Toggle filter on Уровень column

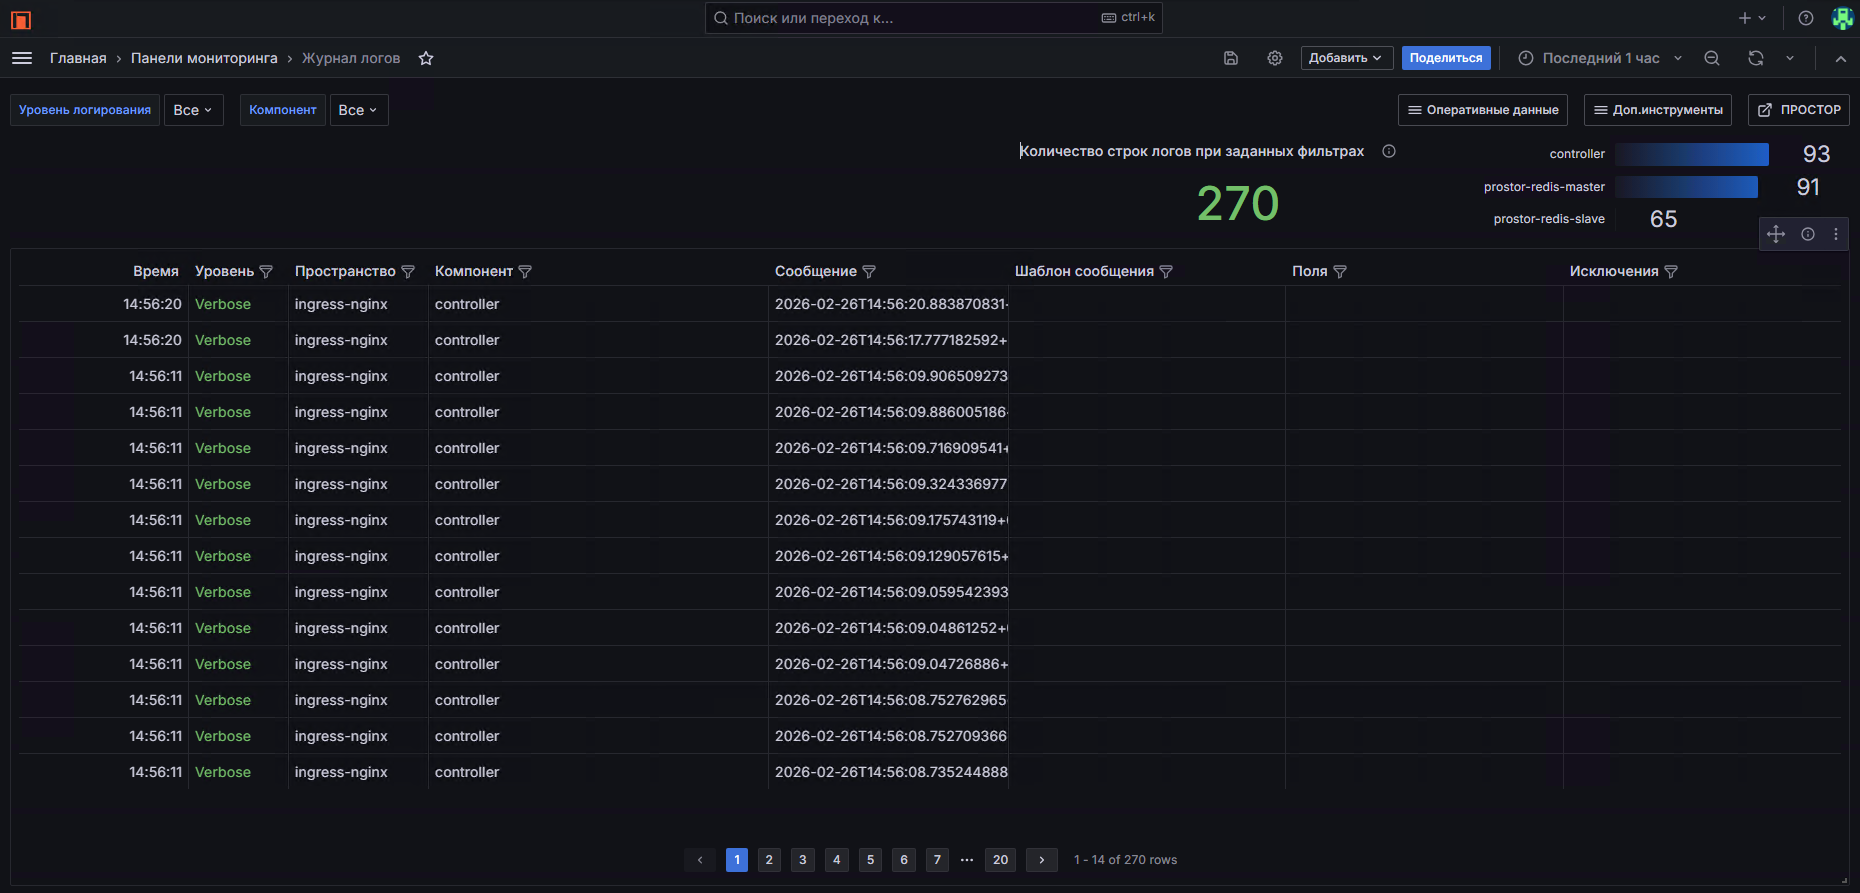tap(266, 272)
